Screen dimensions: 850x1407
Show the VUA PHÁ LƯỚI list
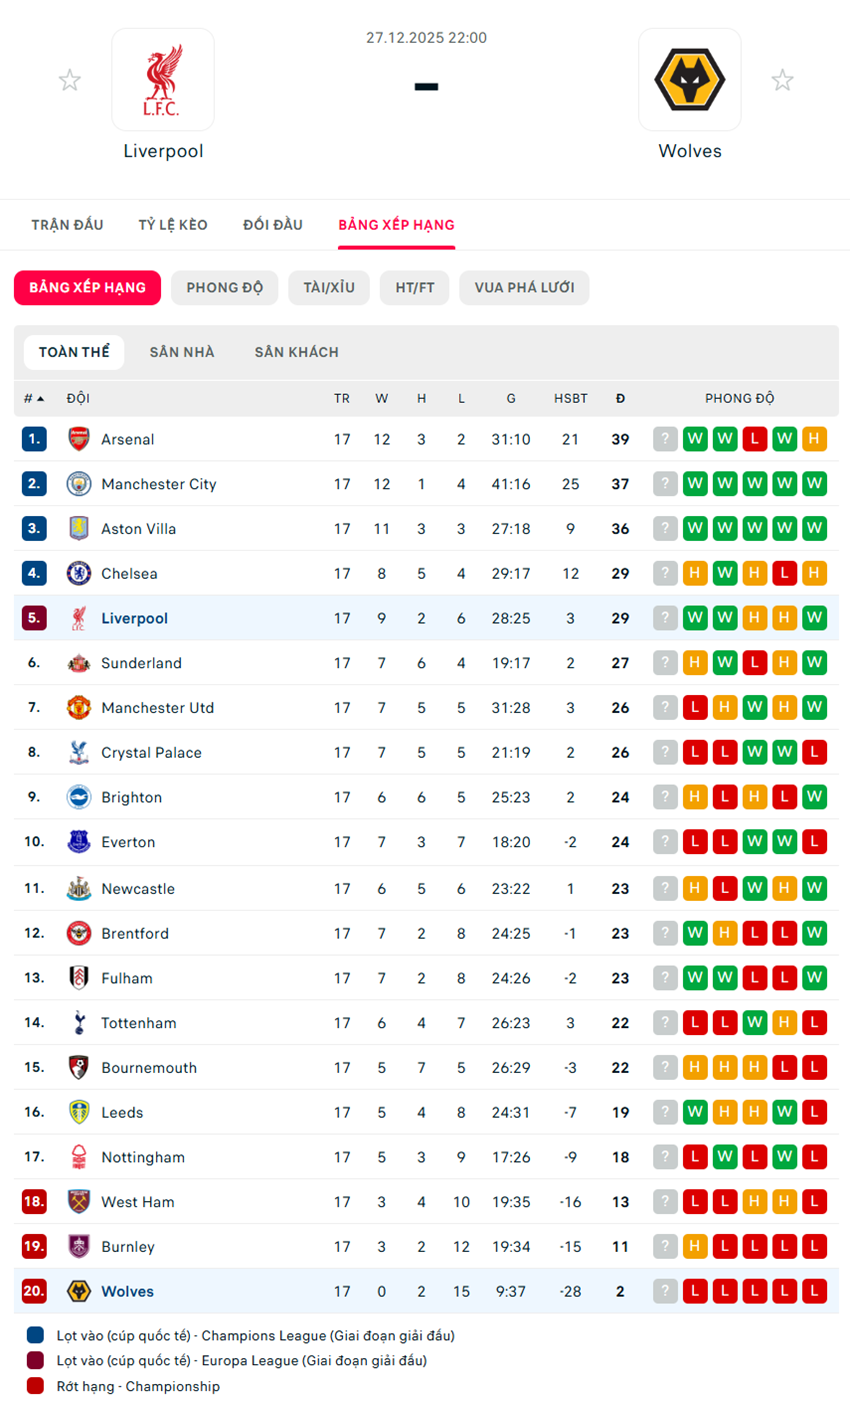pyautogui.click(x=524, y=288)
